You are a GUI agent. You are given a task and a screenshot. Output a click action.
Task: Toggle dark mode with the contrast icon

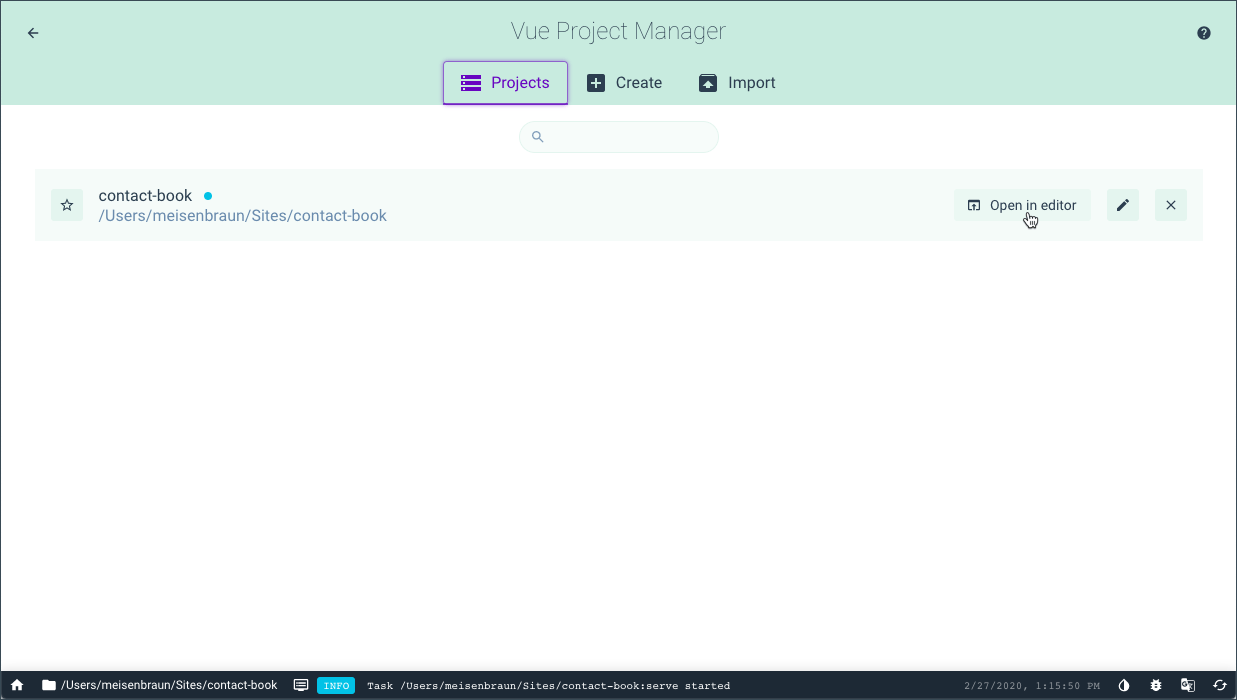click(1123, 685)
